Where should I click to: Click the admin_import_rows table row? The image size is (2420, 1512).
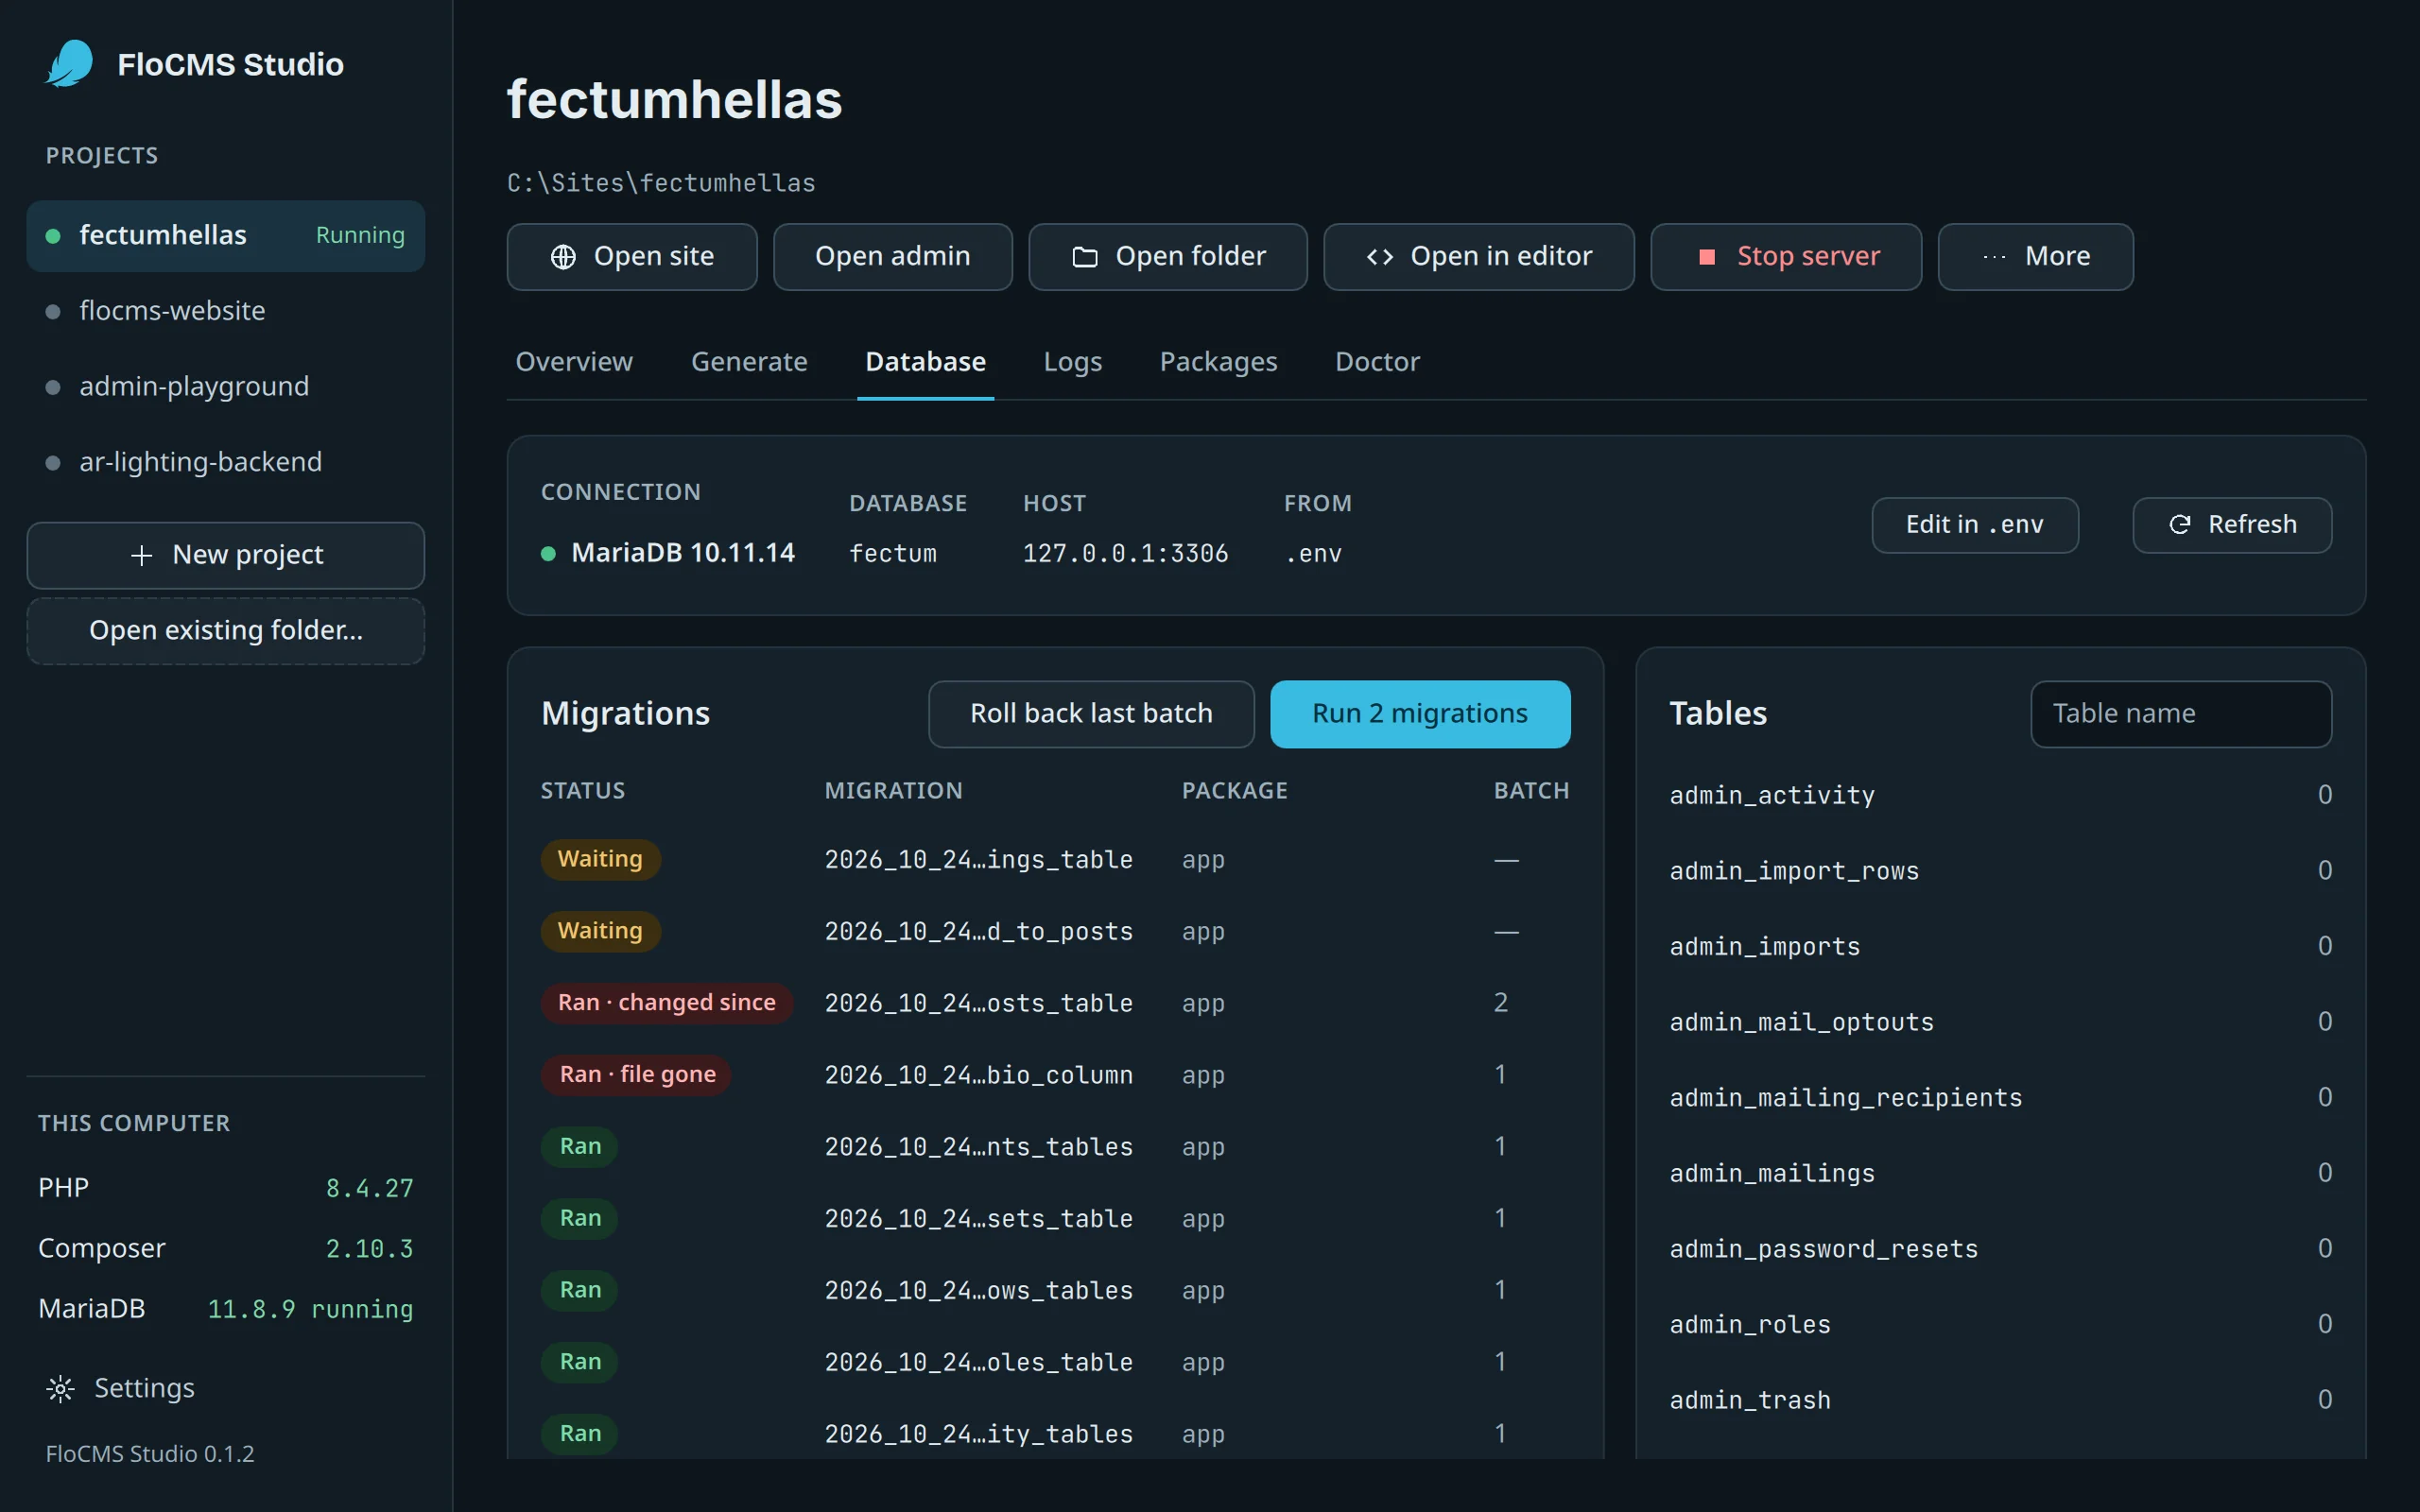[x=2000, y=871]
